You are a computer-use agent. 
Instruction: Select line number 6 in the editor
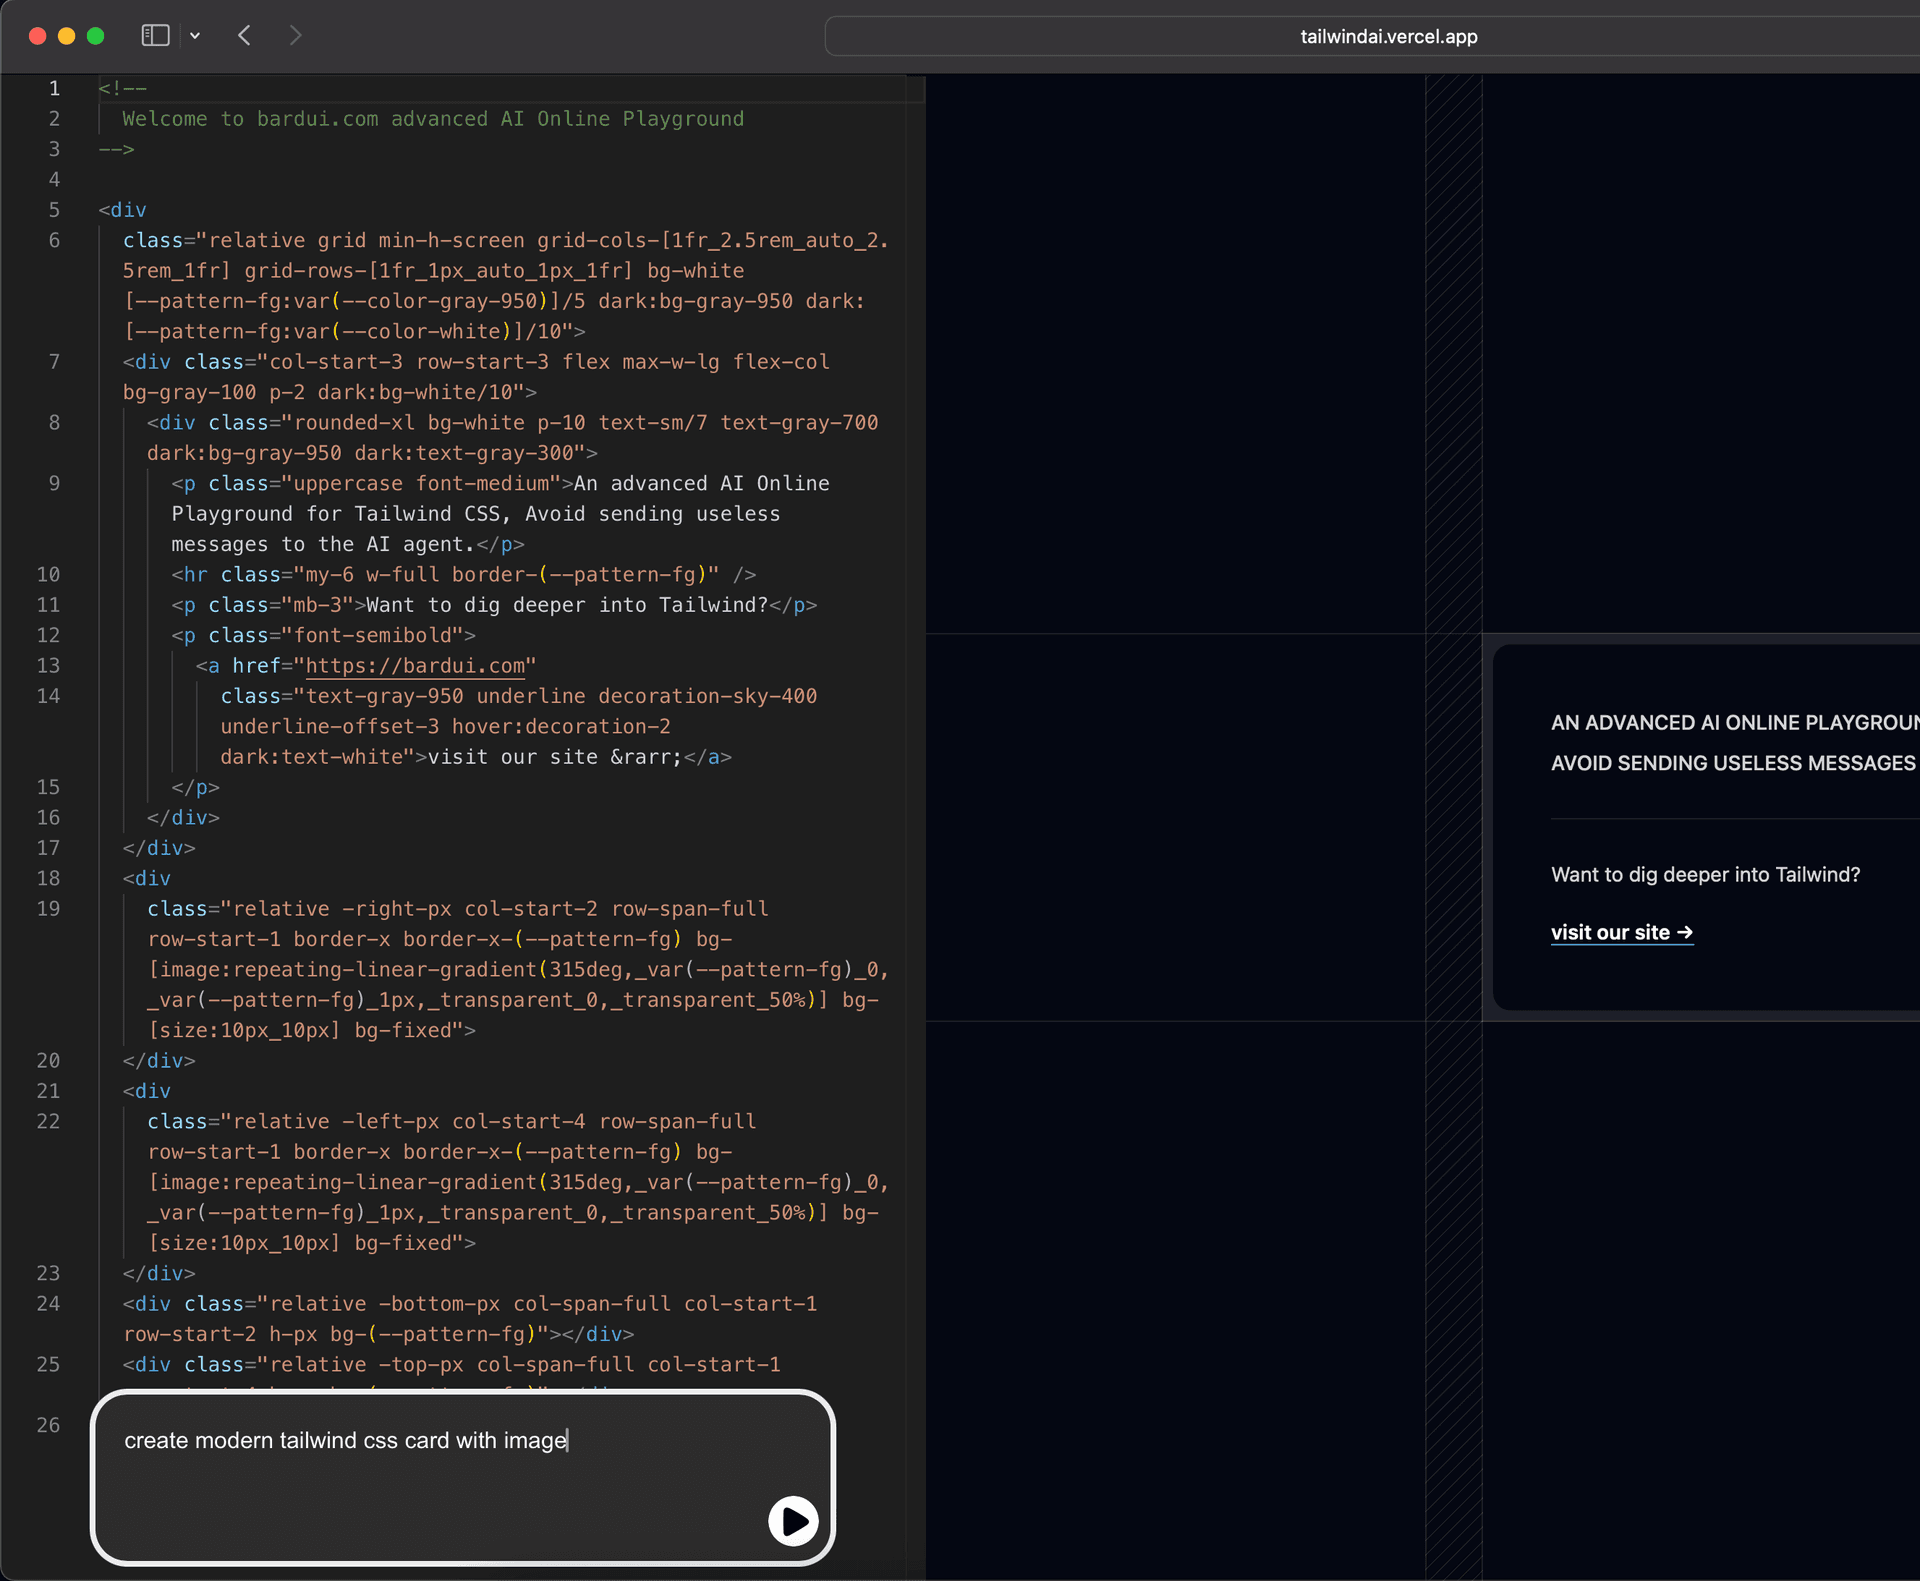coord(54,240)
